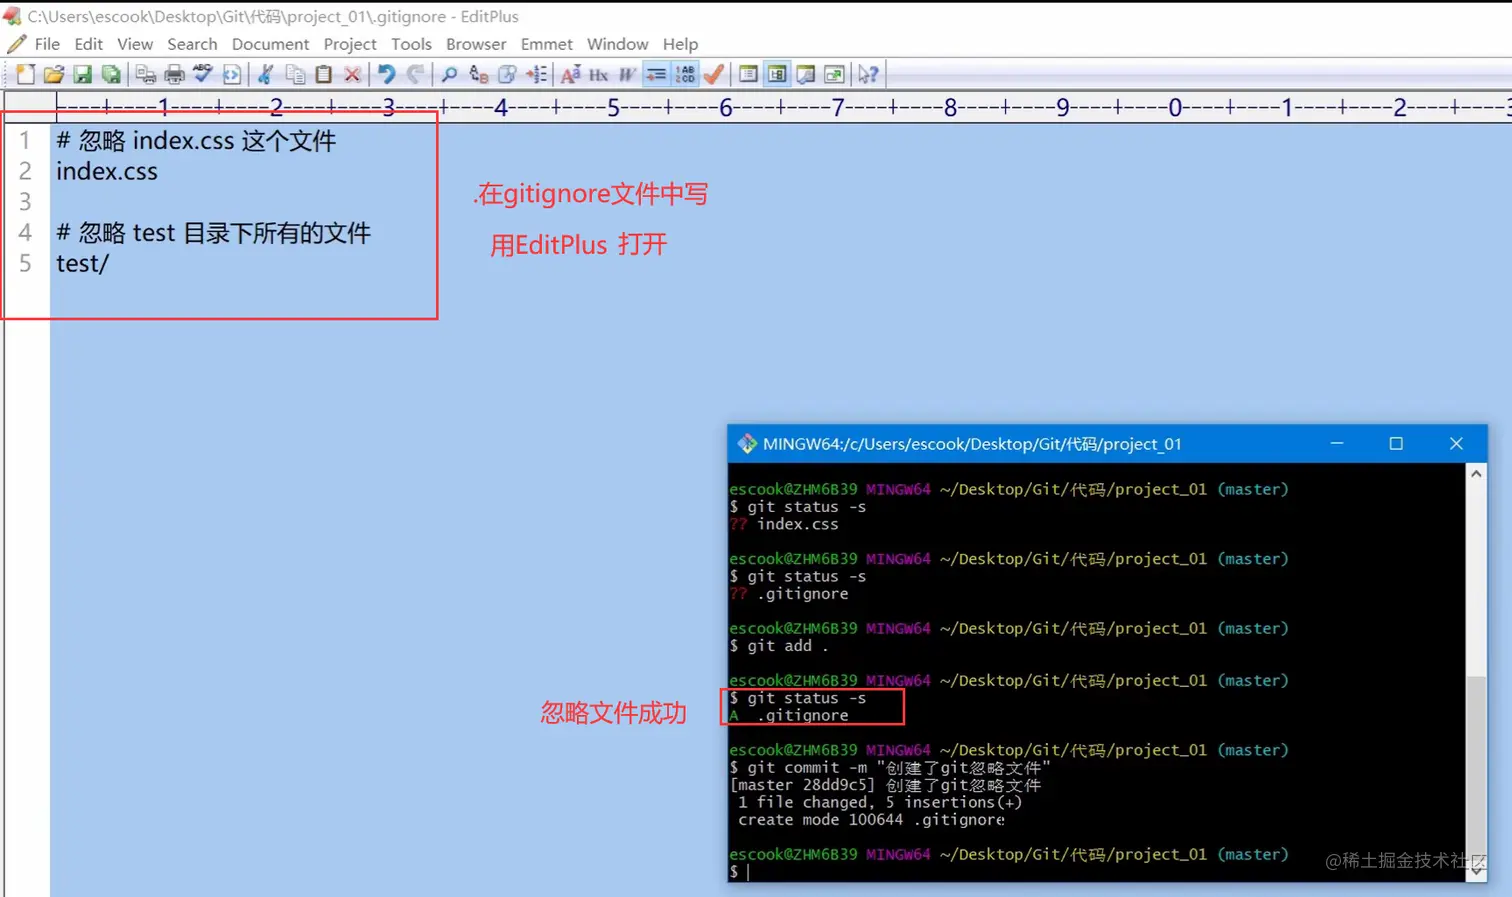The height and width of the screenshot is (897, 1512).
Task: Click the Find in Files icon
Action: [507, 74]
